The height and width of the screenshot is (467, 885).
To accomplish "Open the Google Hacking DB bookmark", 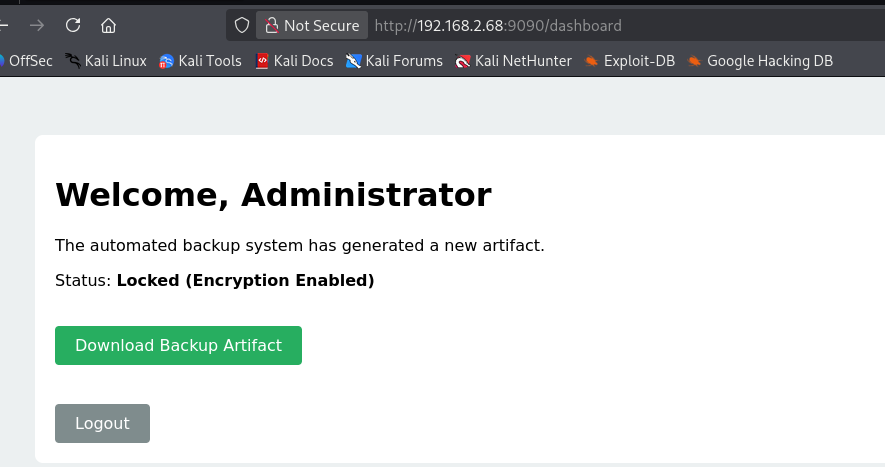I will point(760,61).
